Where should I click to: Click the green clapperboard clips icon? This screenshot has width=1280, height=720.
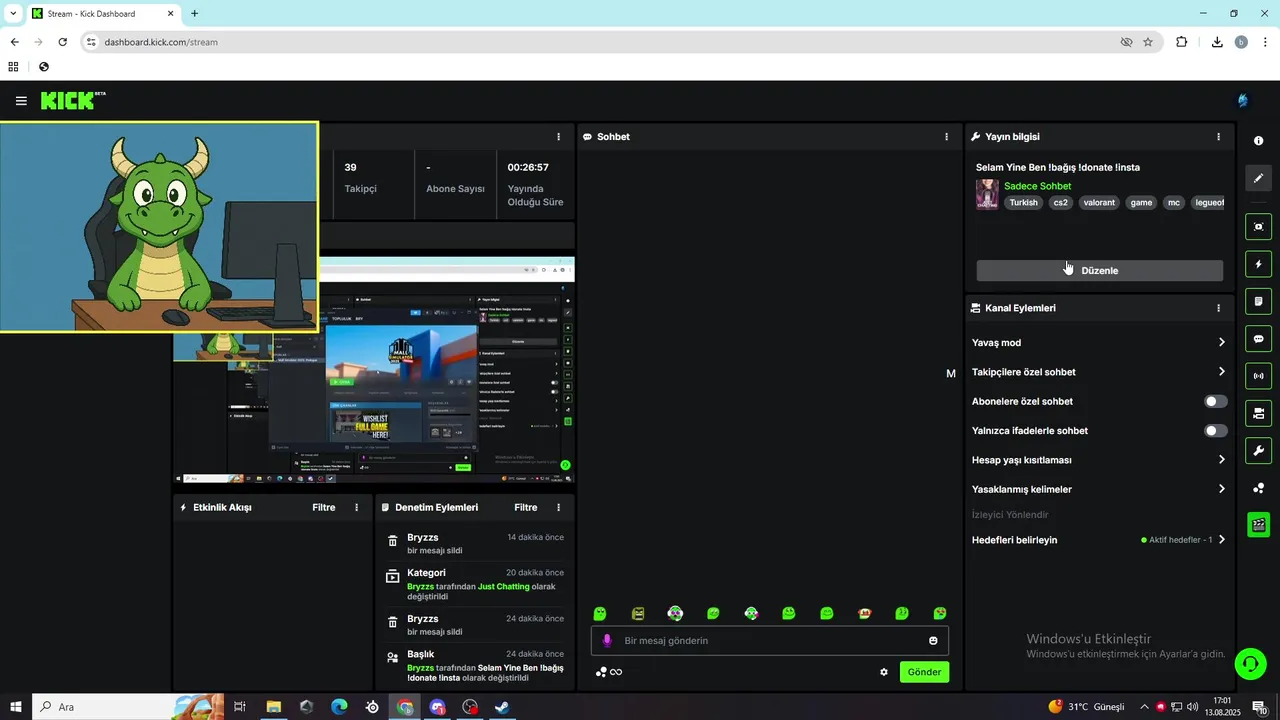[x=1259, y=525]
